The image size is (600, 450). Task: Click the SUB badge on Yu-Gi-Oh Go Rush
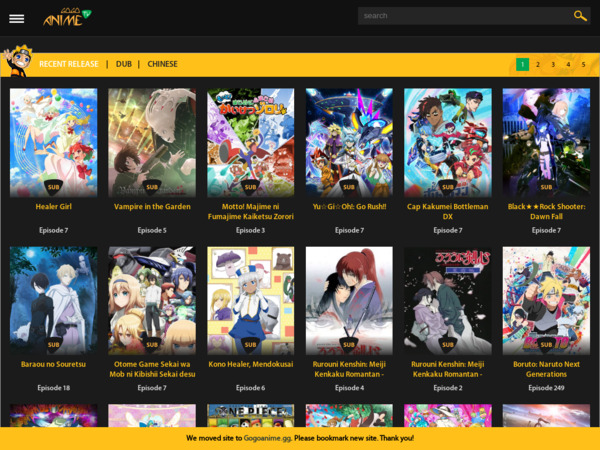[349, 187]
